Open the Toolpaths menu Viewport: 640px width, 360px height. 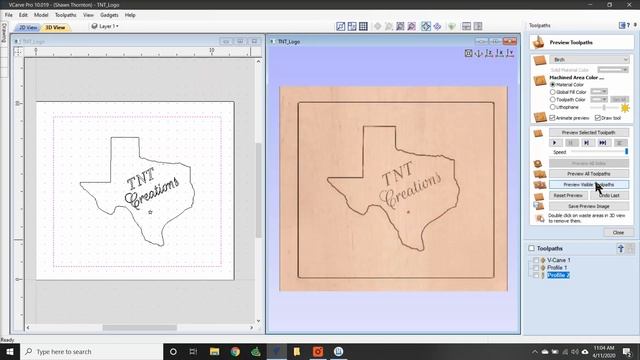click(66, 15)
